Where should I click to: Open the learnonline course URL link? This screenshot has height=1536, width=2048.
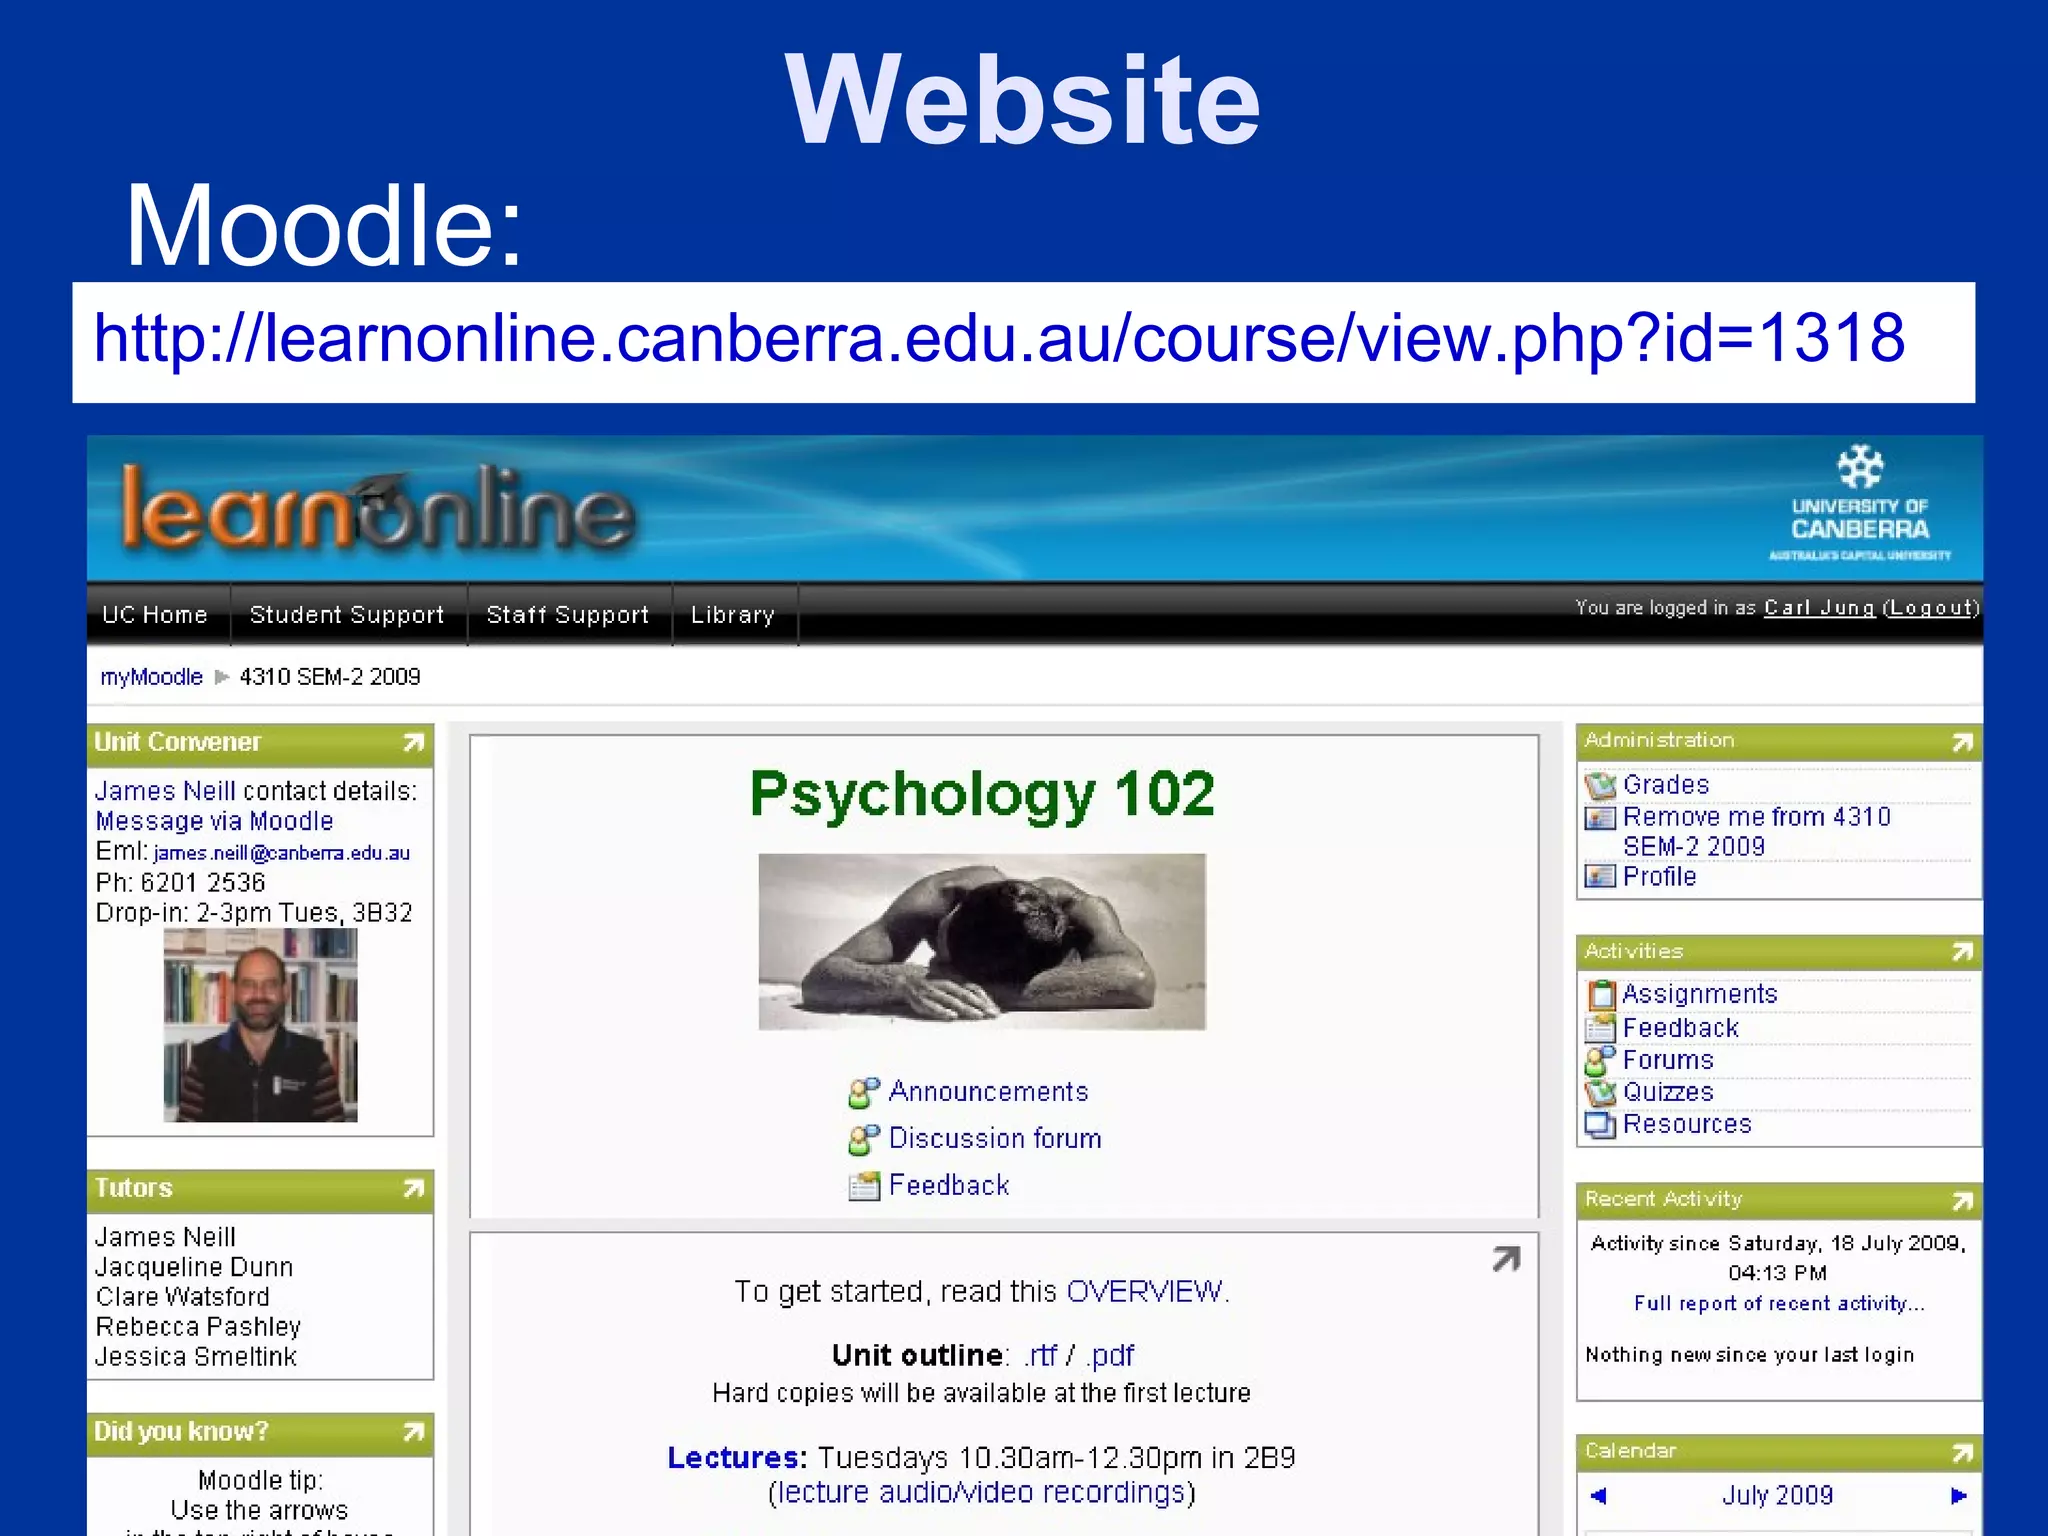point(999,338)
